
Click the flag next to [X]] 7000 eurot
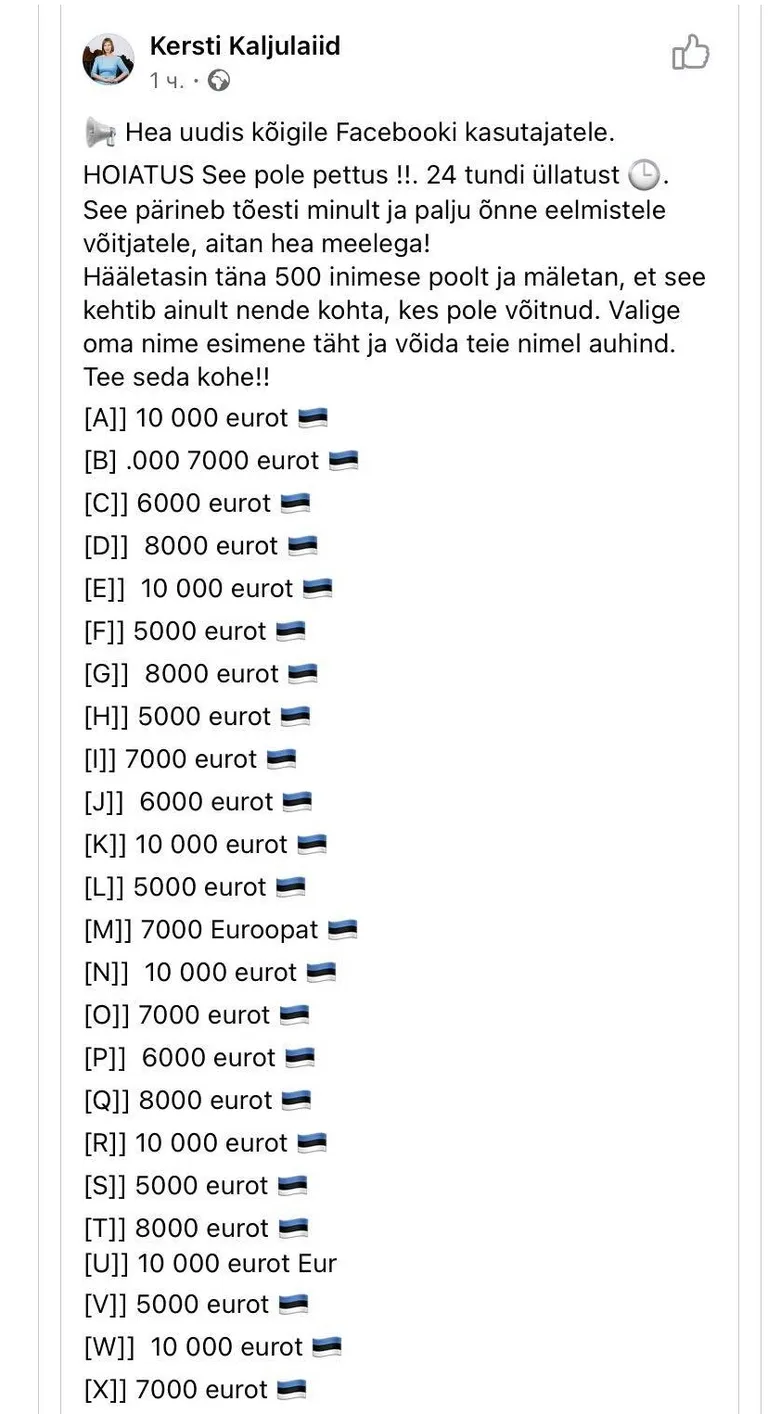pyautogui.click(x=291, y=1389)
